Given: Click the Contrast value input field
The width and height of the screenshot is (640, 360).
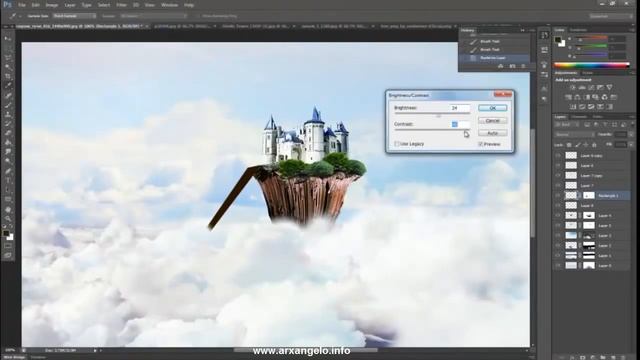Looking at the screenshot, I should 460,124.
